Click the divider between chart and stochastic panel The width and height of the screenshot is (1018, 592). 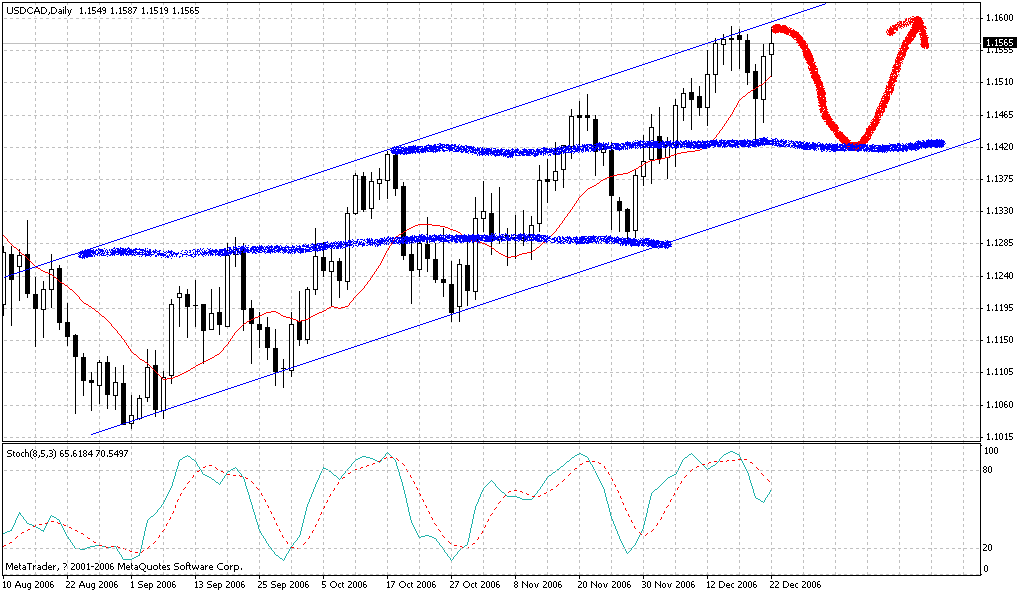point(500,442)
